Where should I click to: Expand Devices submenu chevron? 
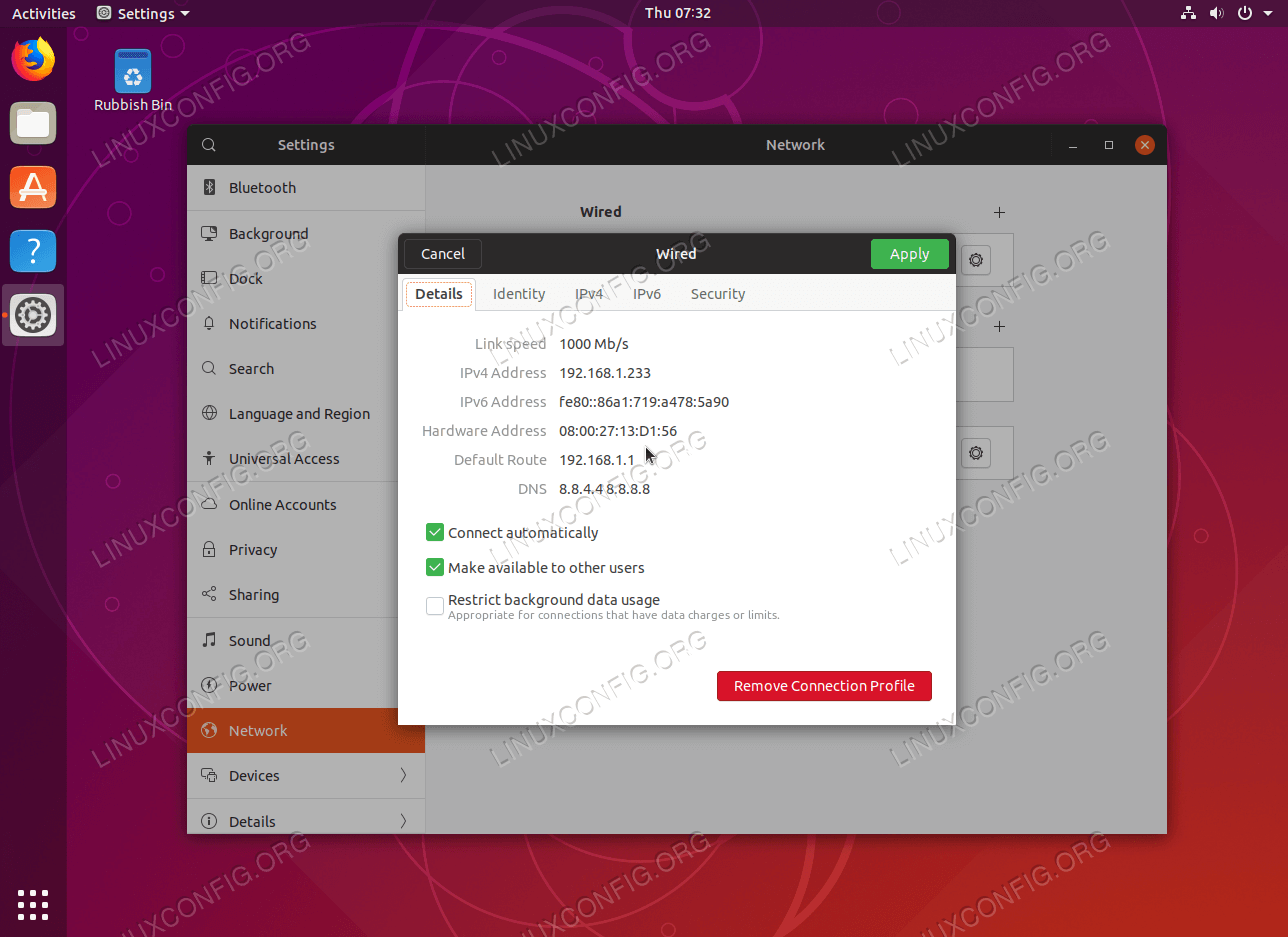coord(404,775)
